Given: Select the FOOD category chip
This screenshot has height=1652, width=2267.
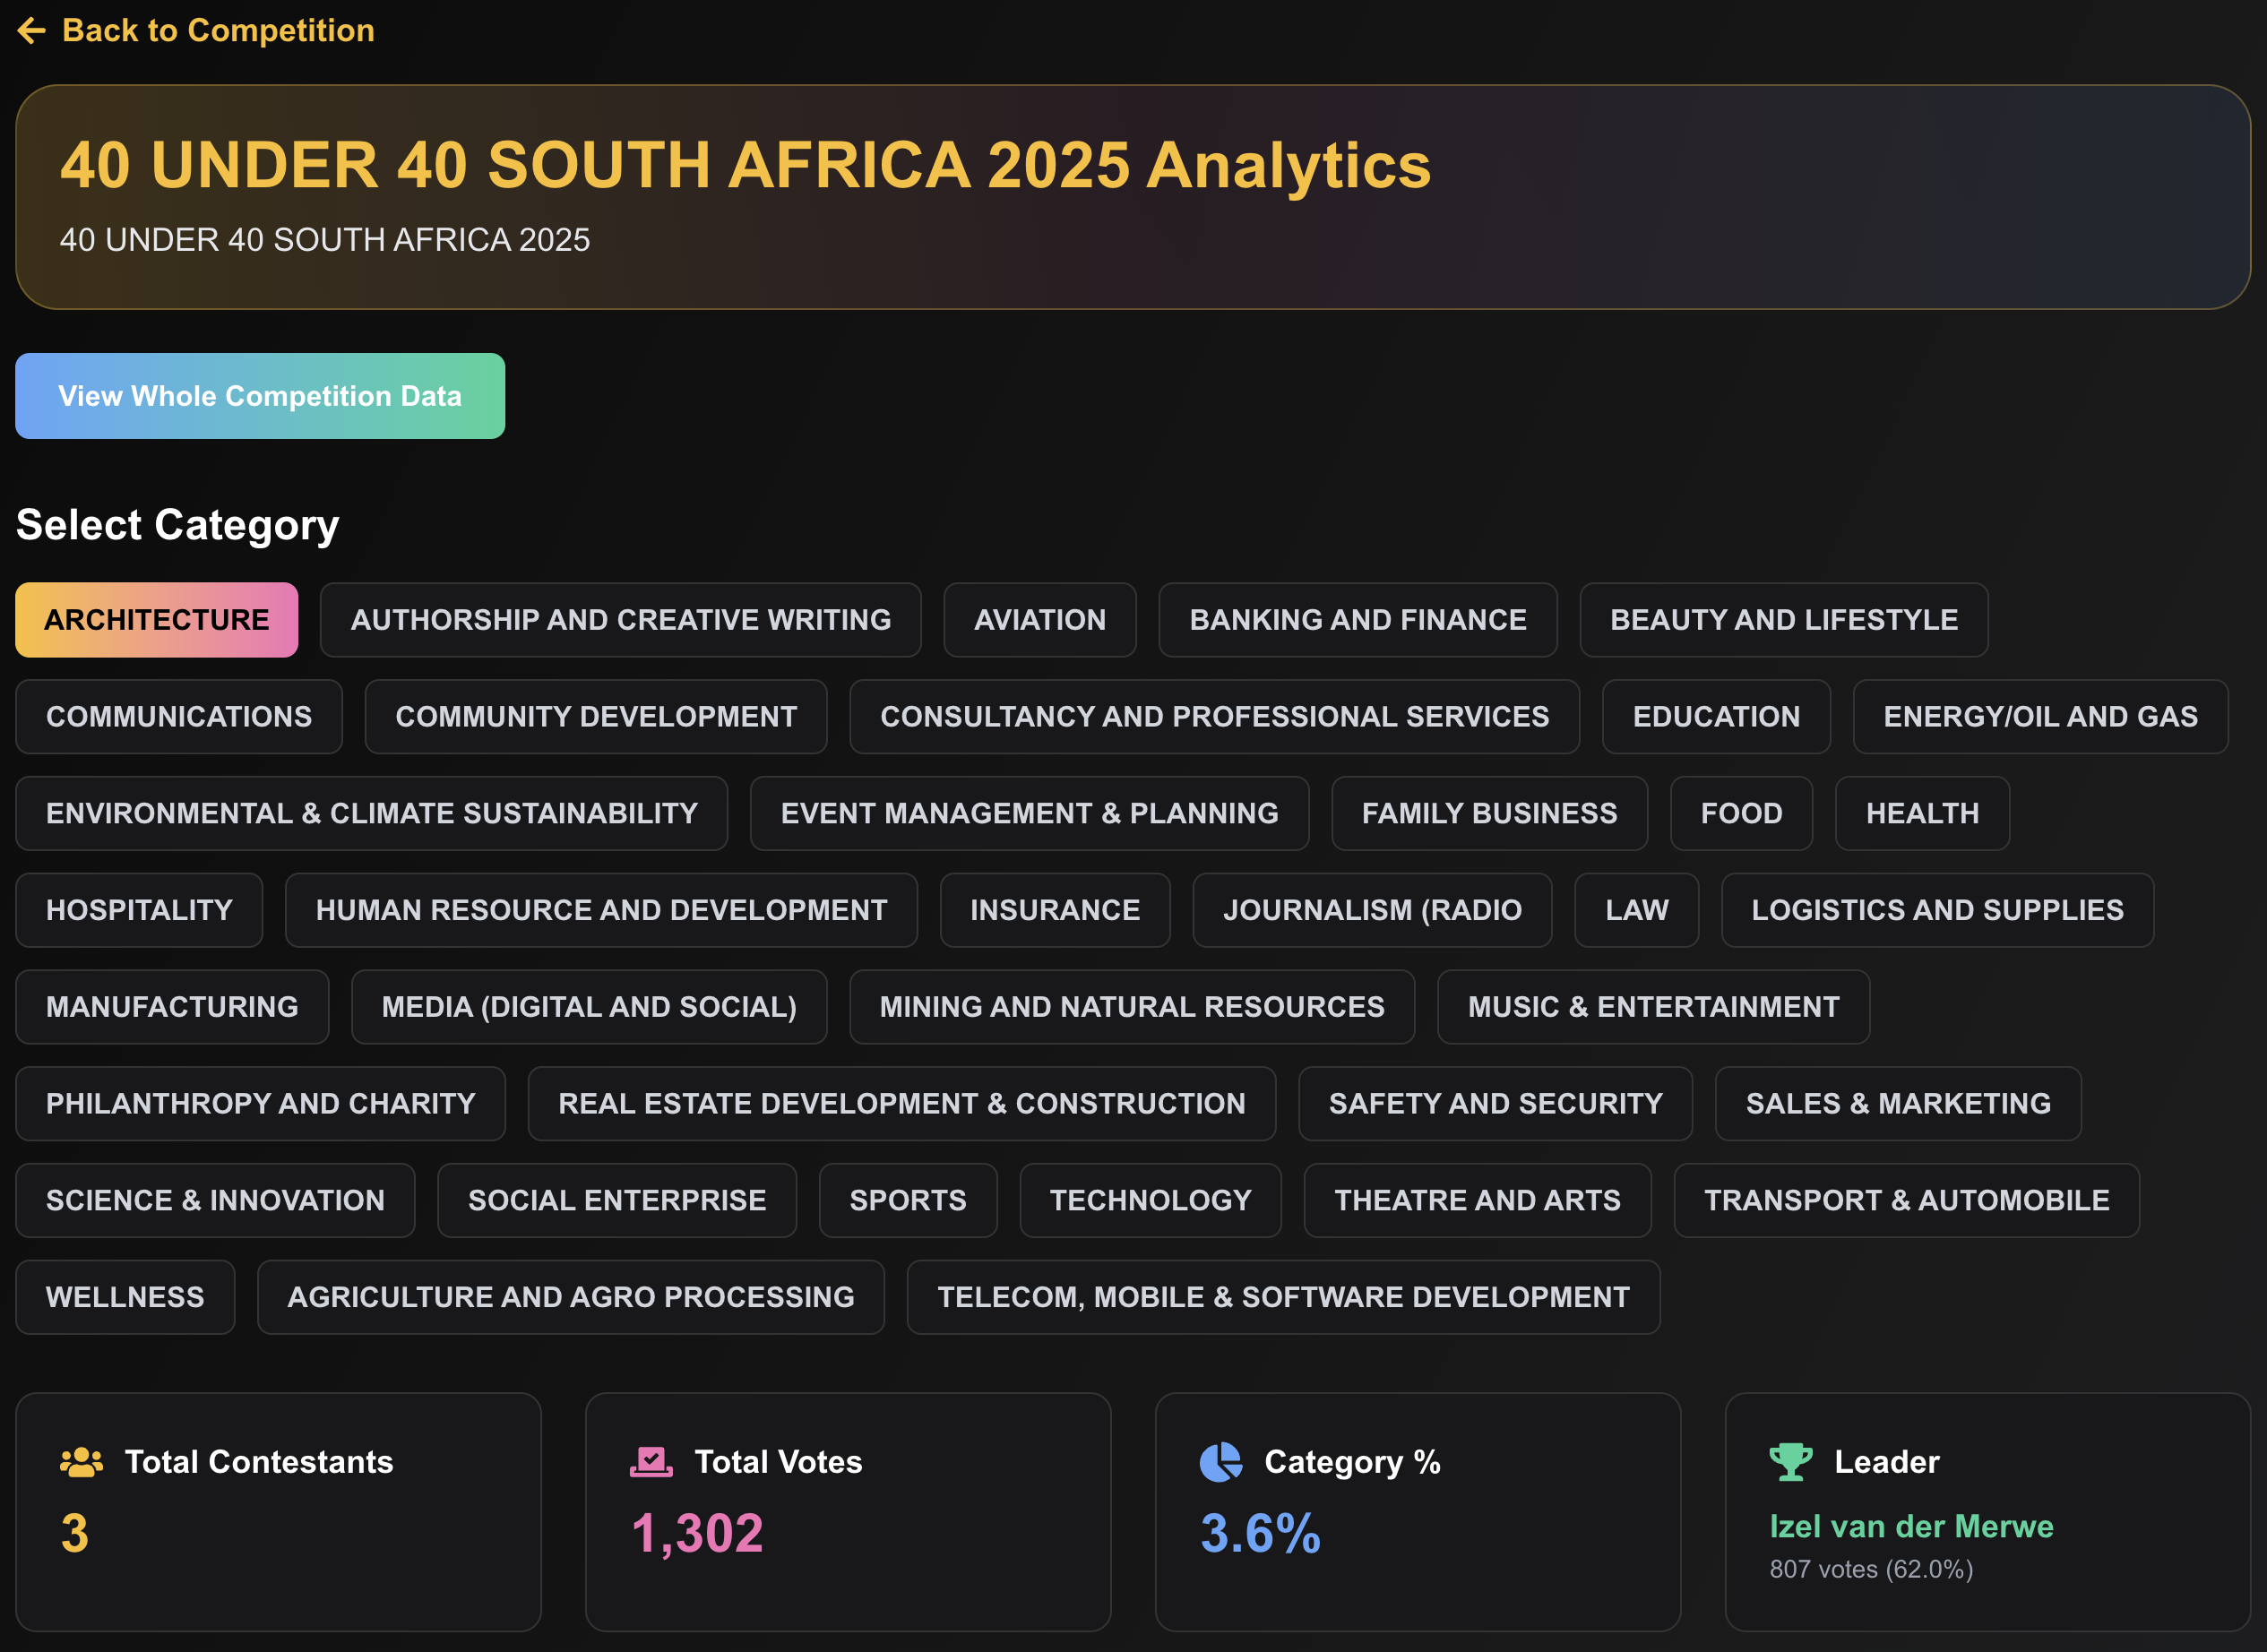Looking at the screenshot, I should tap(1740, 814).
